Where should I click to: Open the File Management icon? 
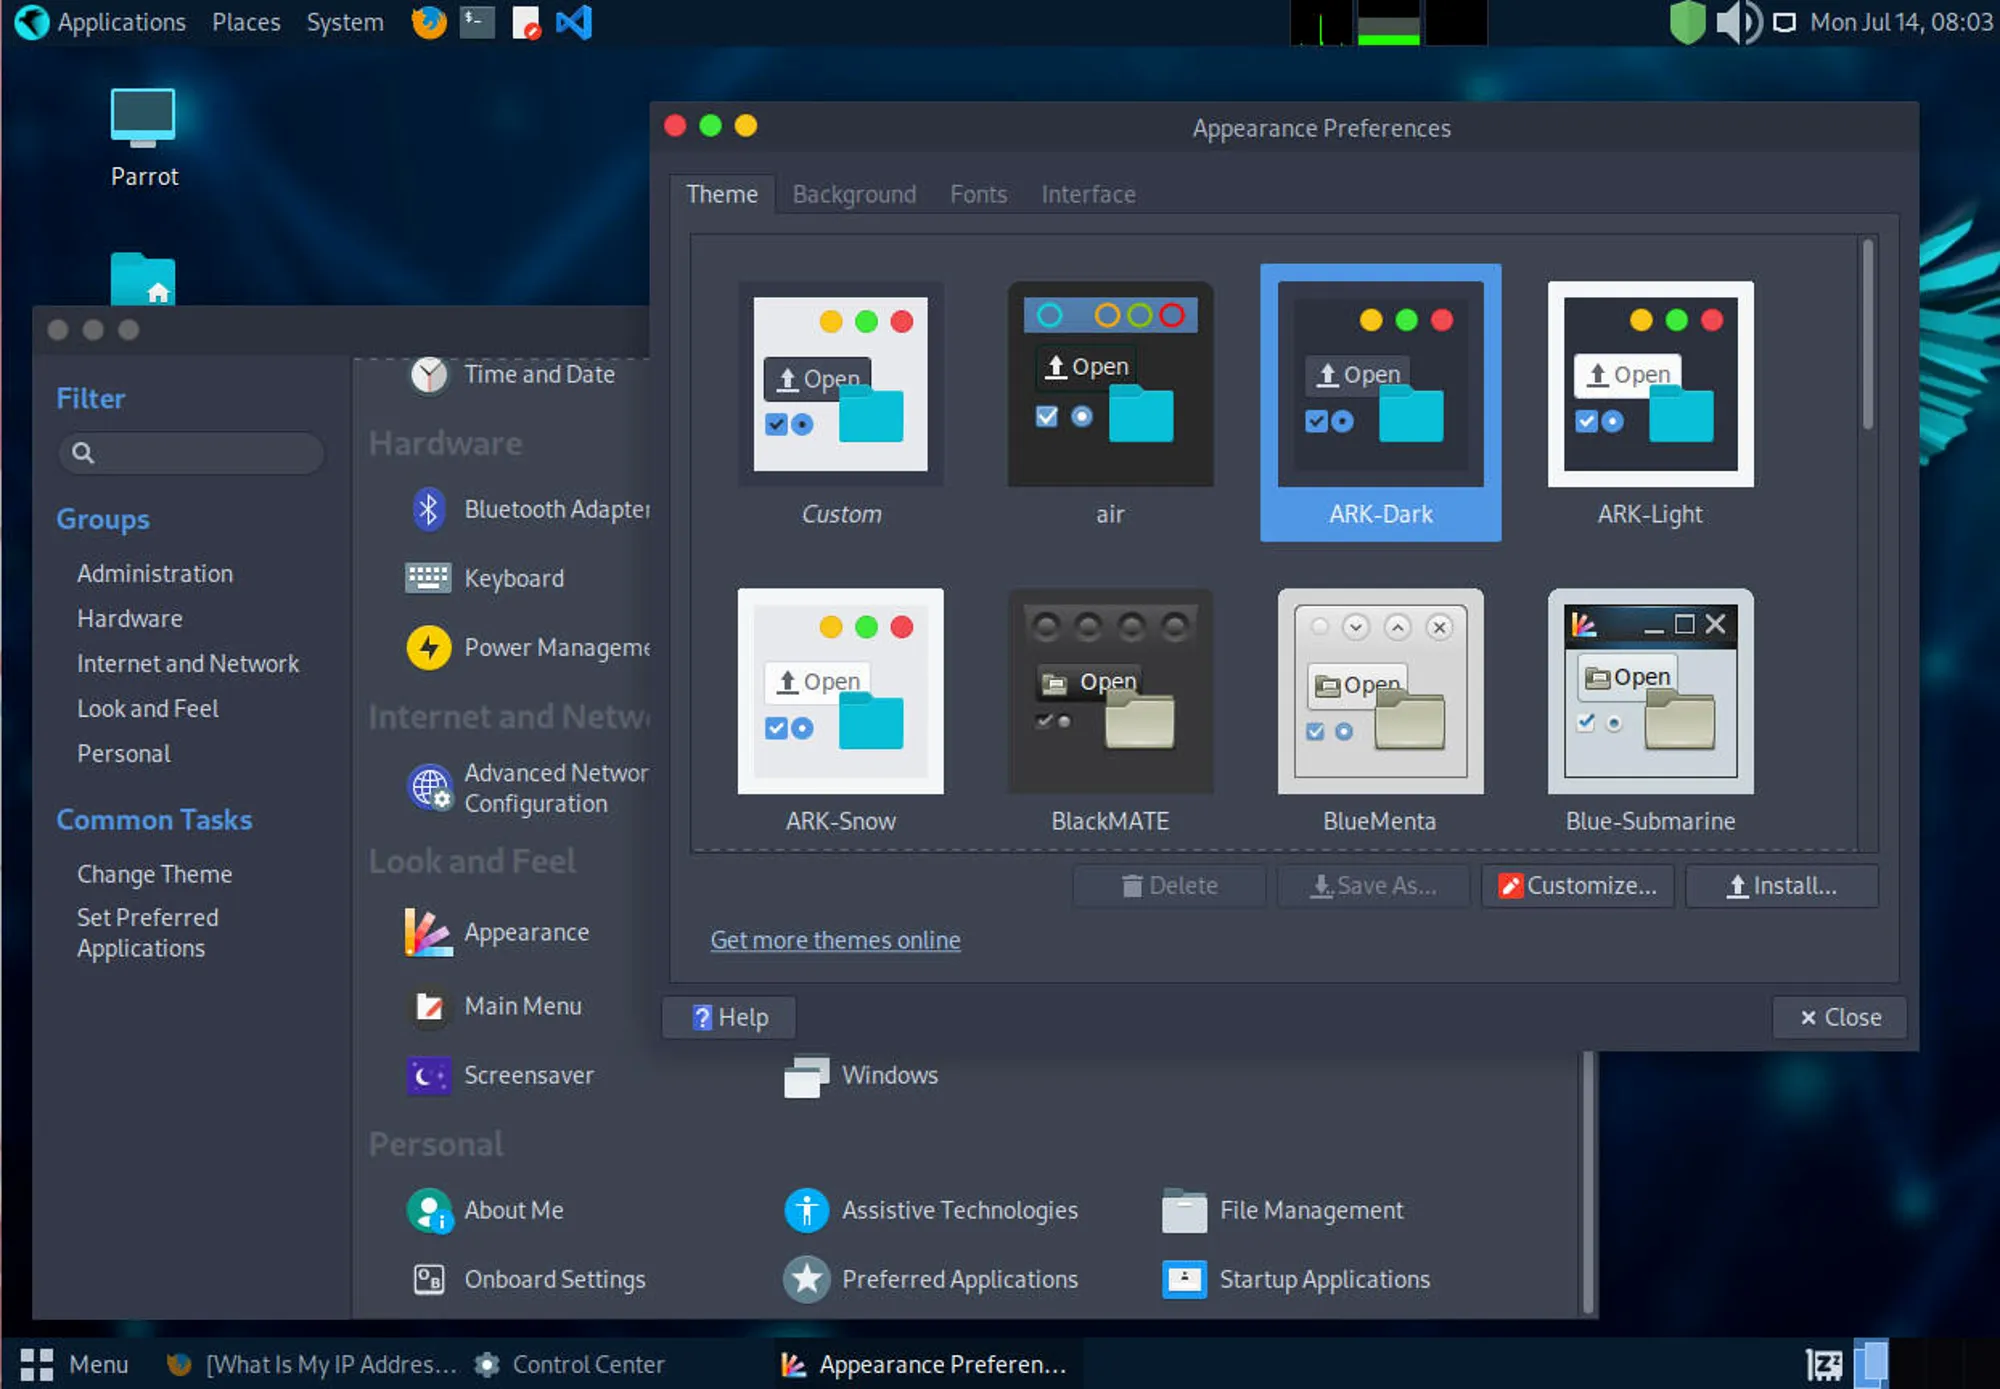coord(1185,1211)
